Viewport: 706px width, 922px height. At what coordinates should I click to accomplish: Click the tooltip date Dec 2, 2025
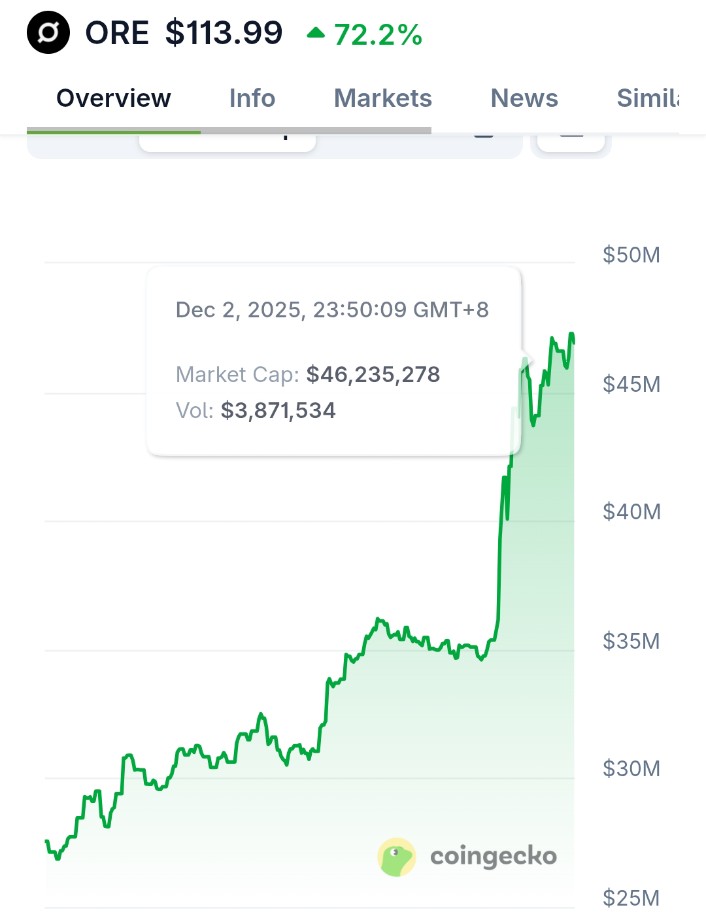click(239, 309)
